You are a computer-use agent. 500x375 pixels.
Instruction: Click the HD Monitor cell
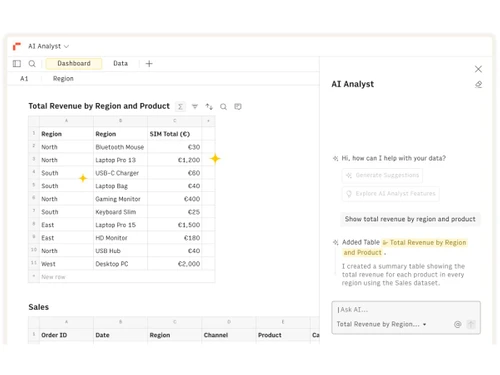click(x=120, y=238)
